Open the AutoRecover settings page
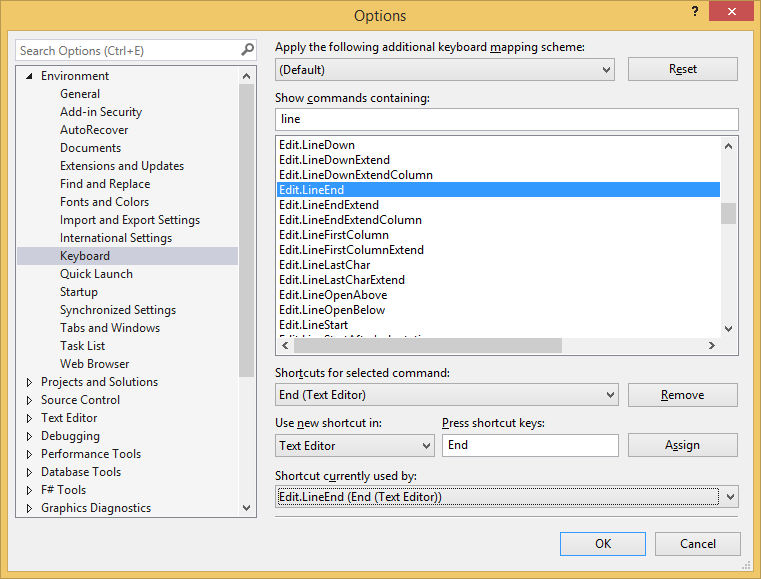 coord(94,130)
